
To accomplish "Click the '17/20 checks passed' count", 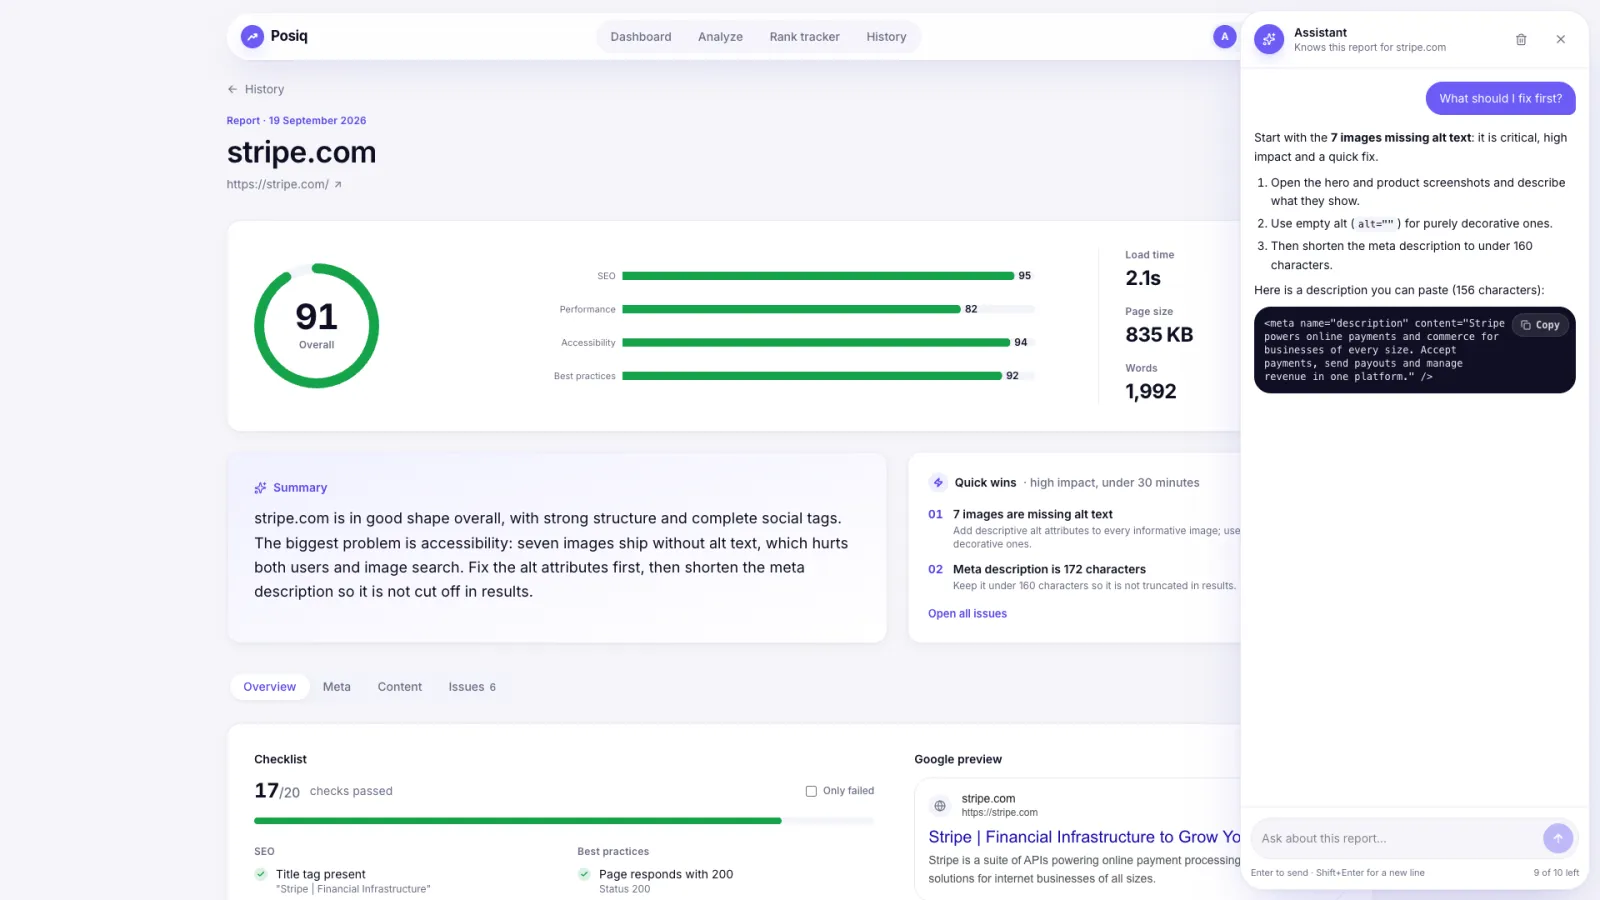I will pos(323,791).
